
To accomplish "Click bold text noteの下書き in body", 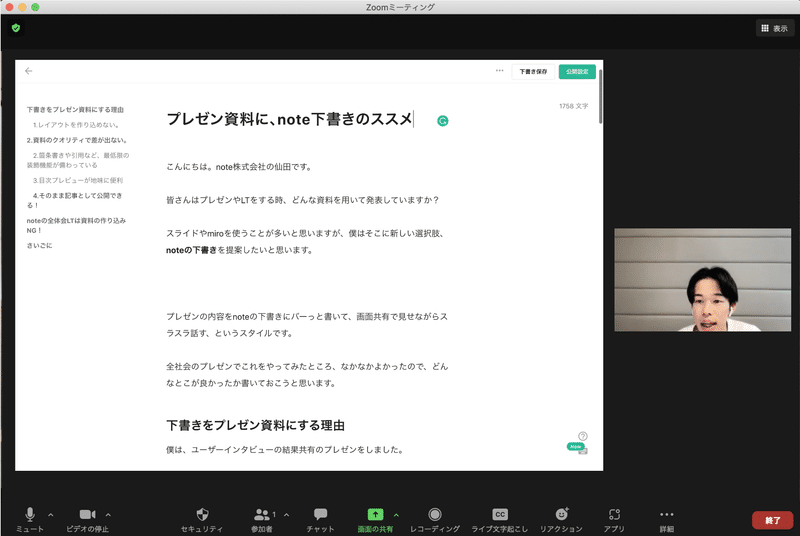I will [x=191, y=250].
